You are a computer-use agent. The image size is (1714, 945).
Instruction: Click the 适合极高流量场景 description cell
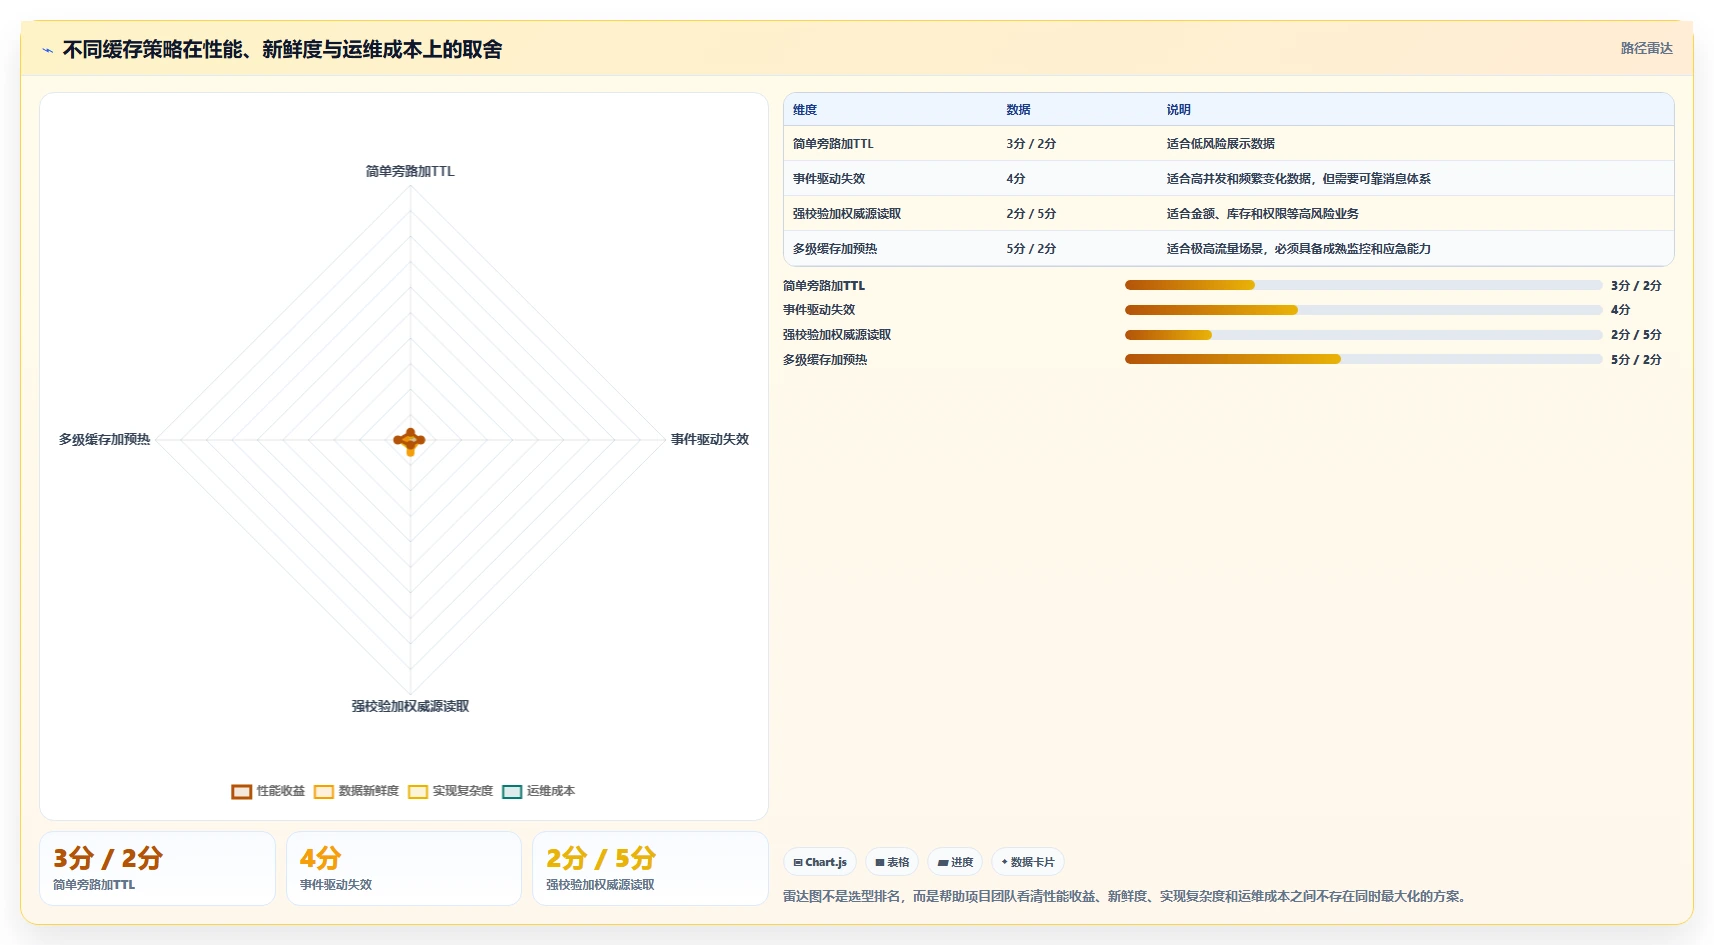tap(1298, 249)
